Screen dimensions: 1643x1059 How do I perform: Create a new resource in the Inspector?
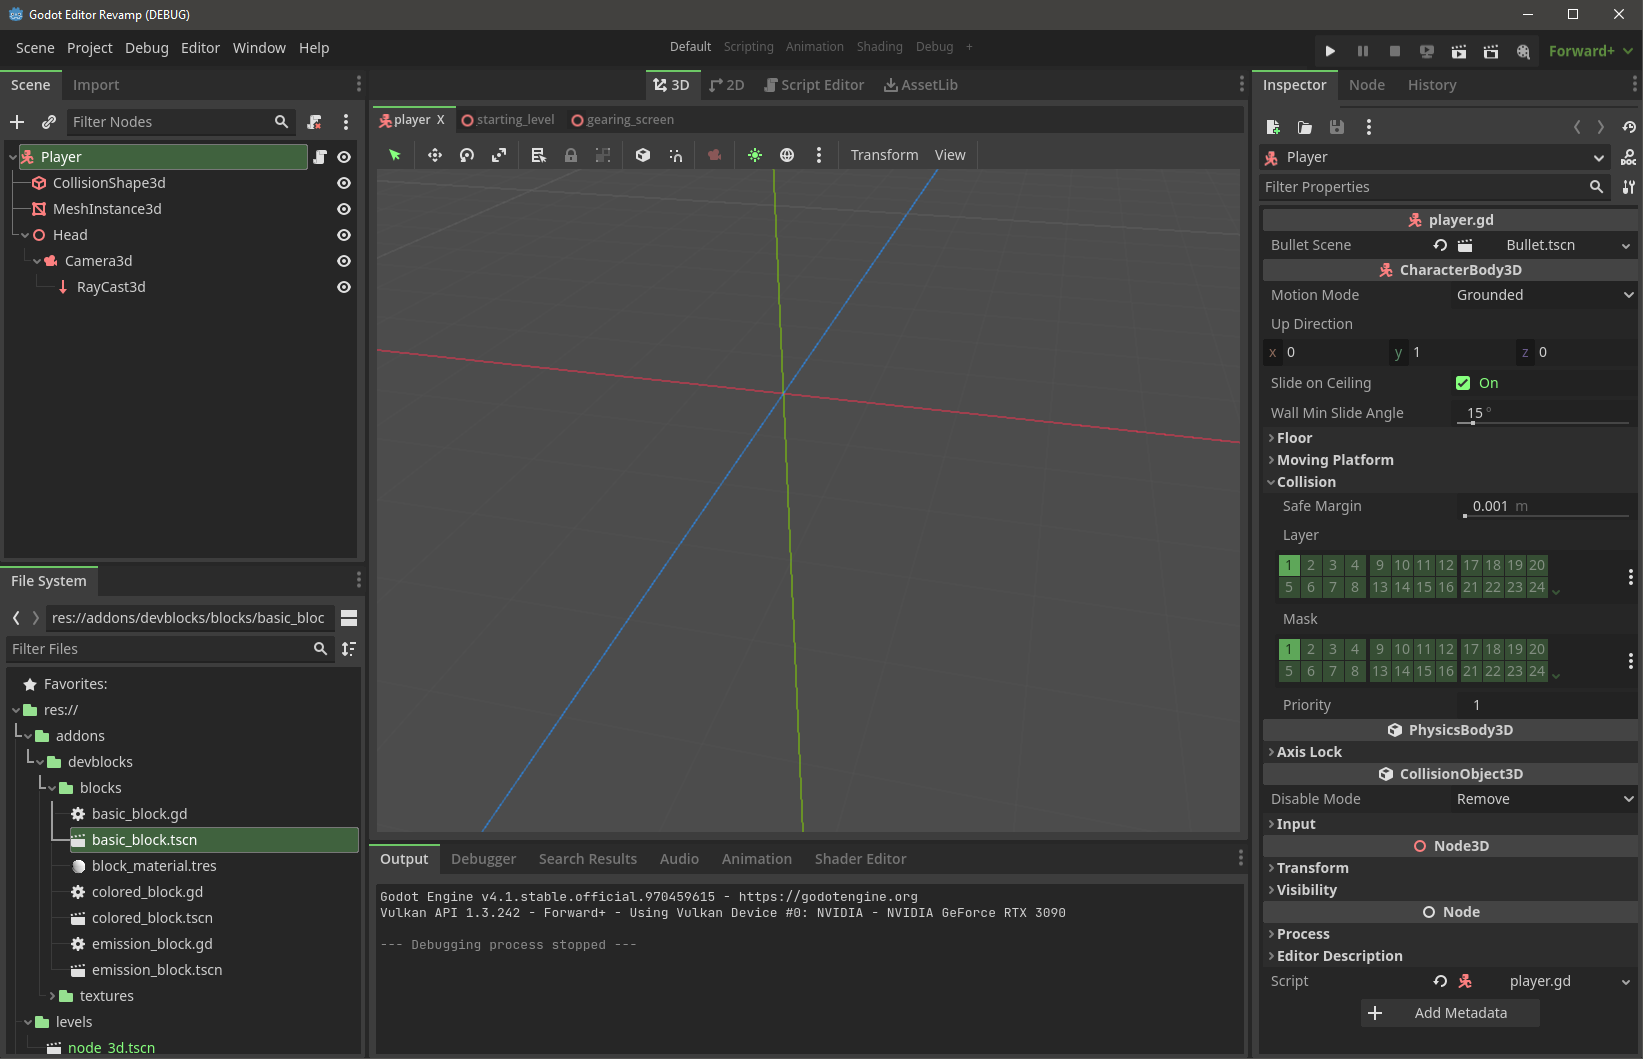click(1272, 127)
